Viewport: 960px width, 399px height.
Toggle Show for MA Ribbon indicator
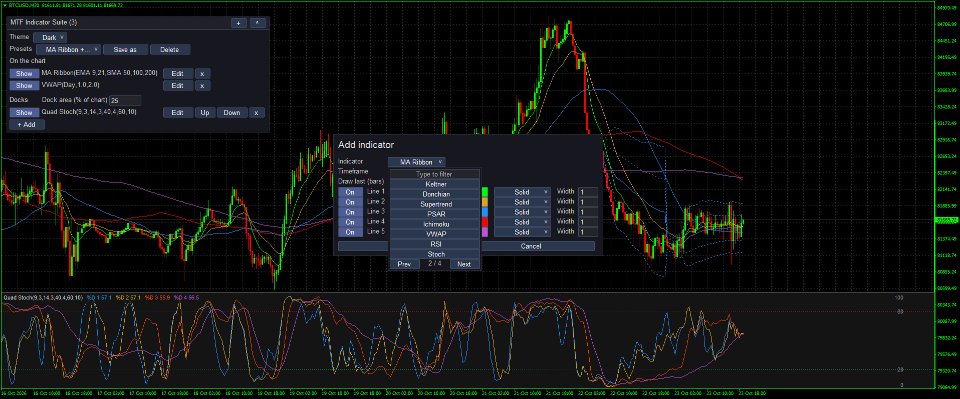click(x=24, y=73)
